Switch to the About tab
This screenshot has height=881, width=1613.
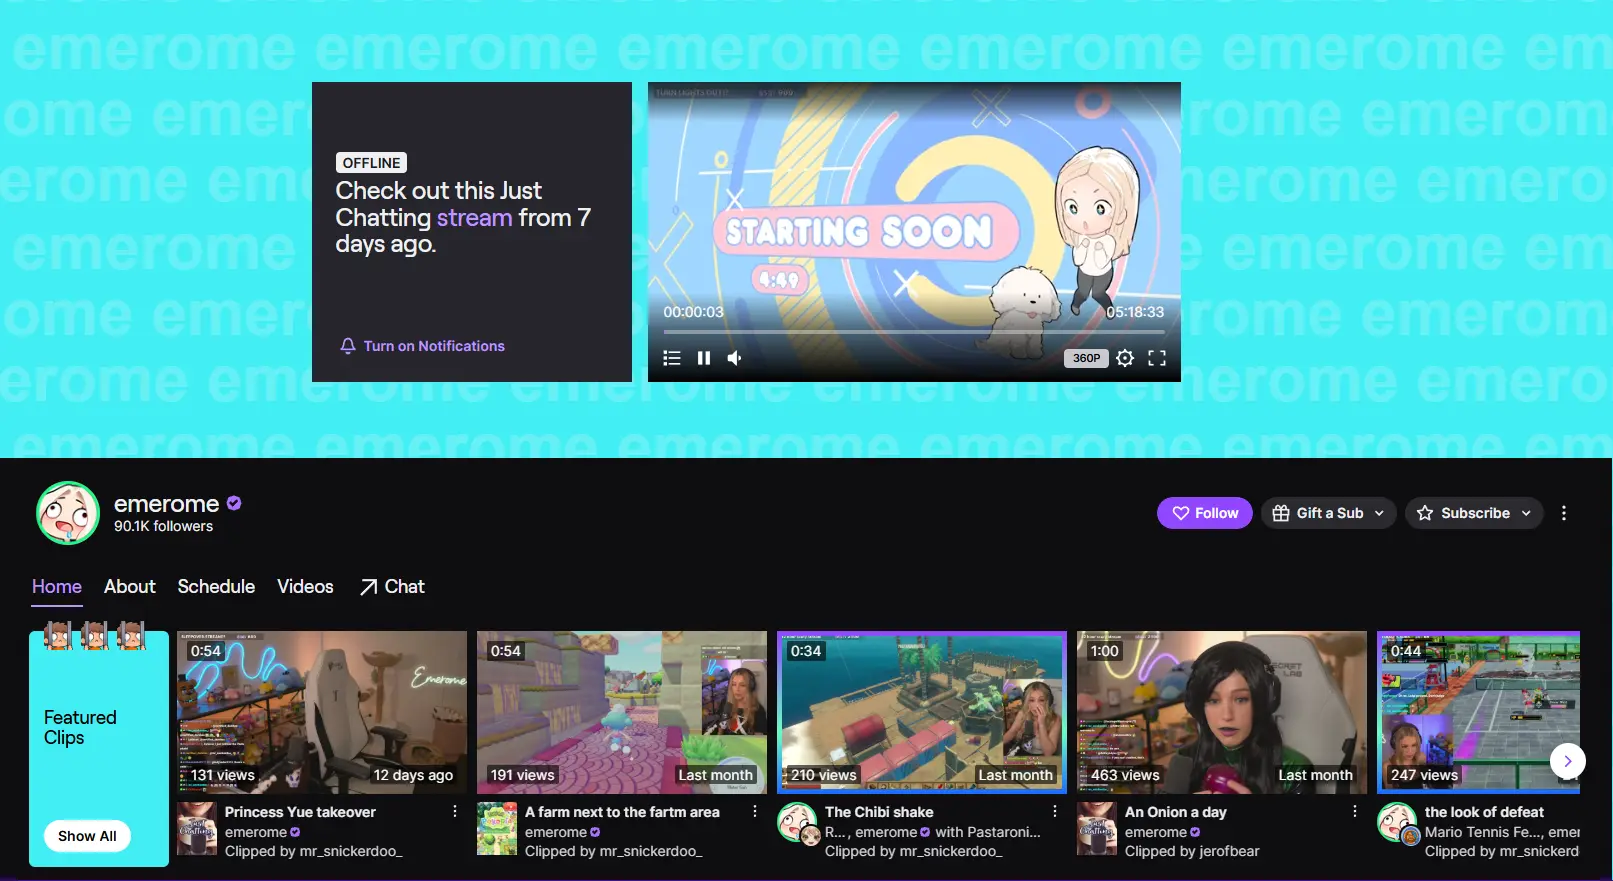coord(130,587)
